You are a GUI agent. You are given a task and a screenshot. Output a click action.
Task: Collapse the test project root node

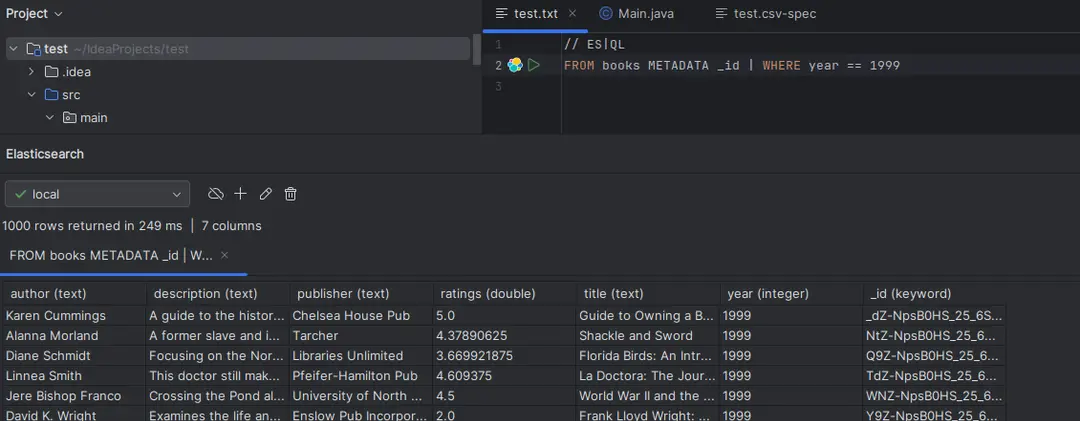tap(14, 49)
